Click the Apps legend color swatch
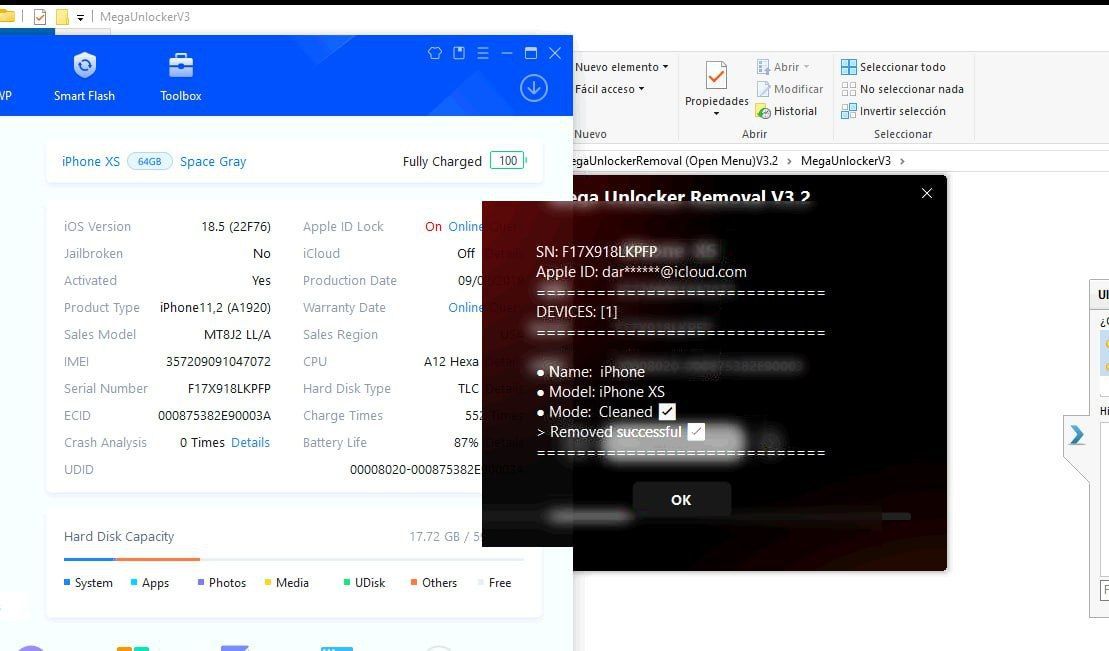The width and height of the screenshot is (1109, 651). click(134, 582)
